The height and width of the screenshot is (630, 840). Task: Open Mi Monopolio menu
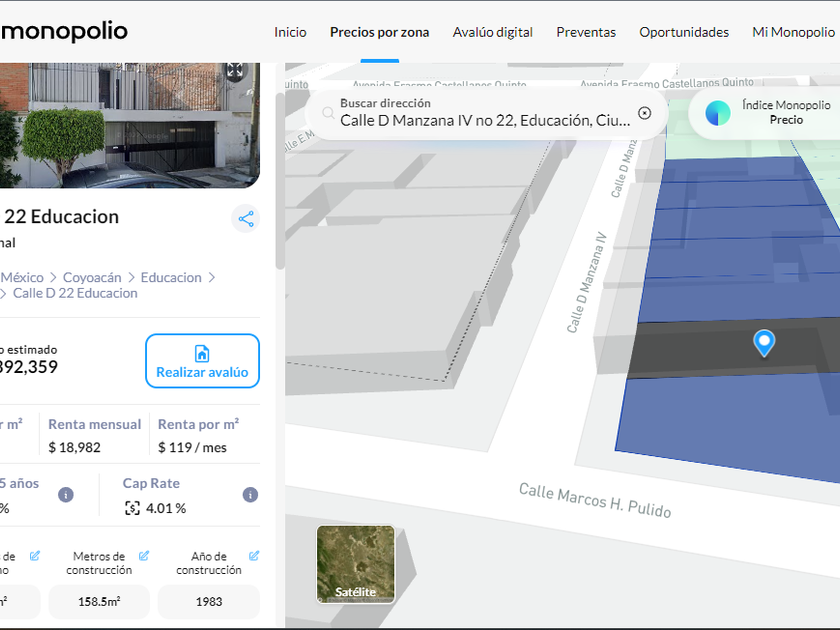point(793,32)
